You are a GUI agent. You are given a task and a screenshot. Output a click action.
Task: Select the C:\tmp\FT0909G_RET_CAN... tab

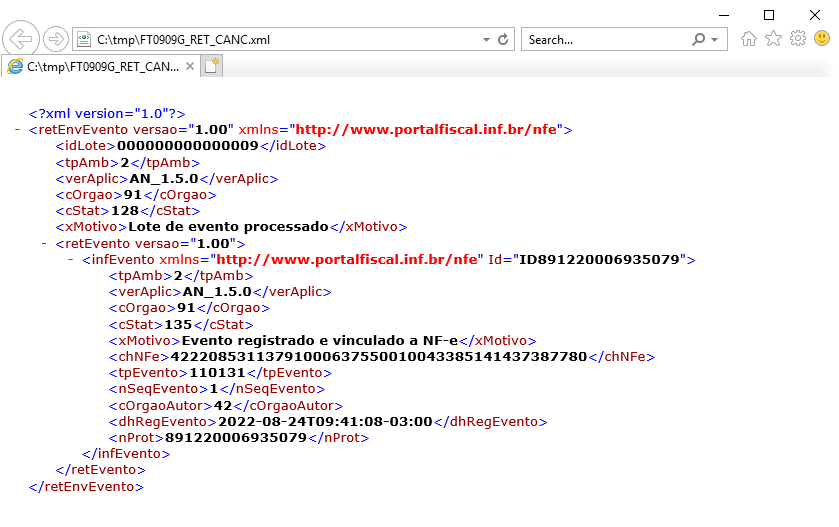tap(101, 66)
